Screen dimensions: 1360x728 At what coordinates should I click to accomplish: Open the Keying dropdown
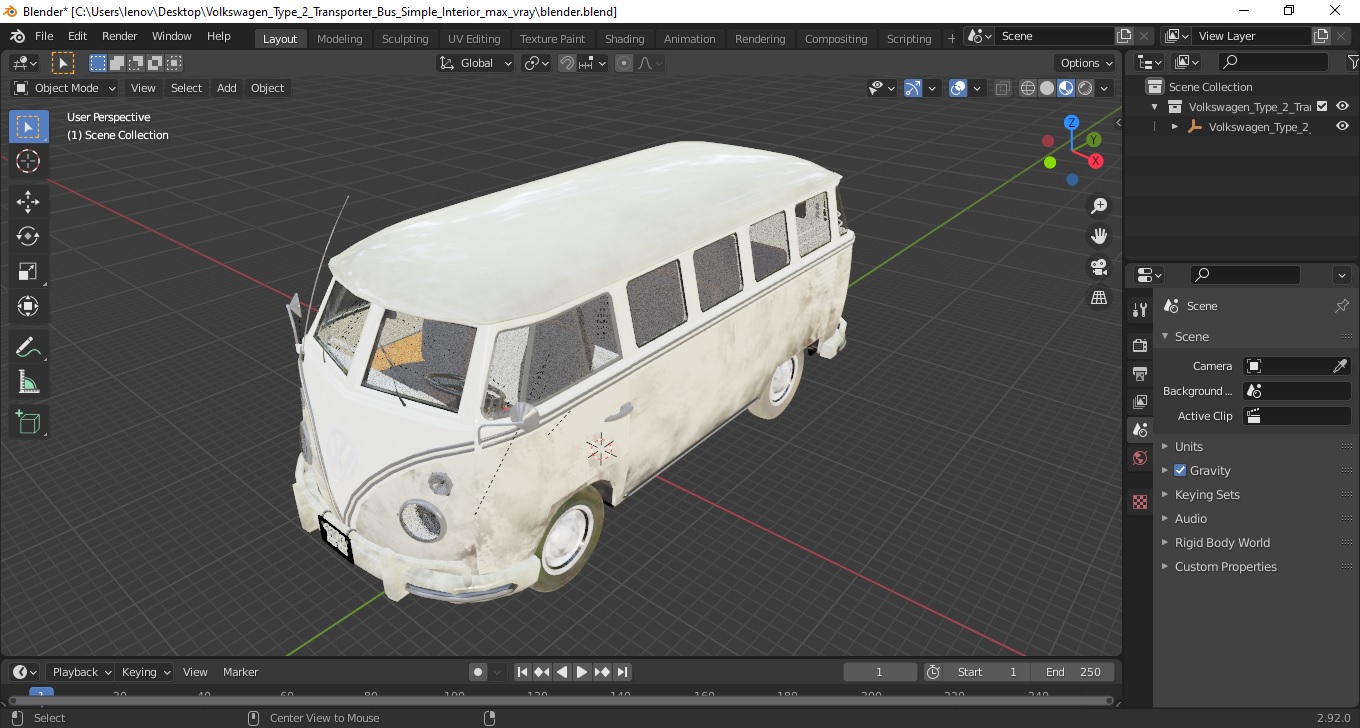click(x=146, y=672)
